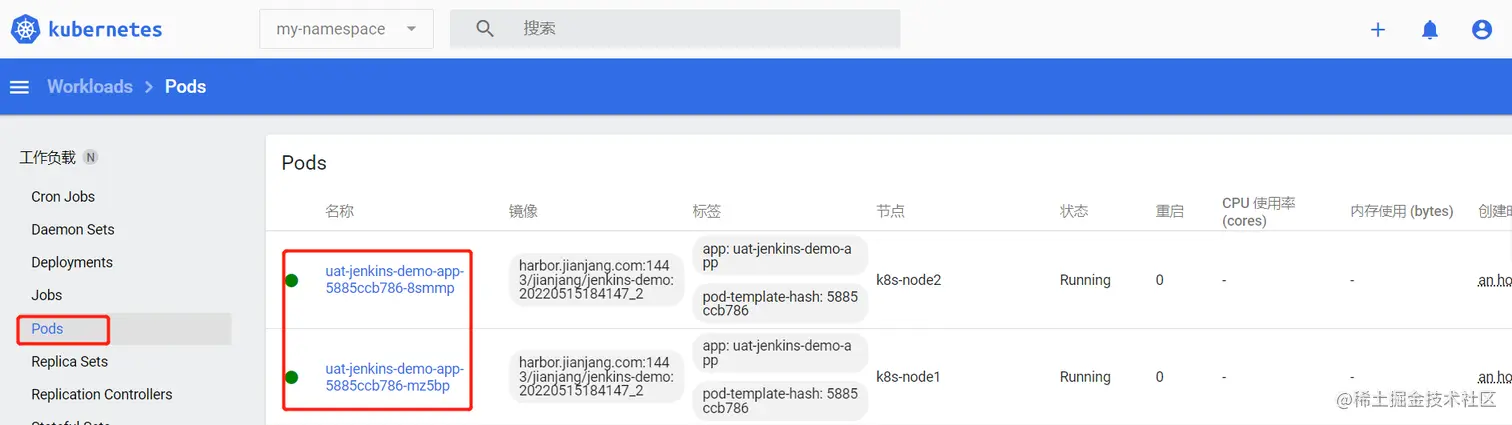Viewport: 1512px width, 425px height.
Task: Open the user account icon
Action: [x=1482, y=29]
